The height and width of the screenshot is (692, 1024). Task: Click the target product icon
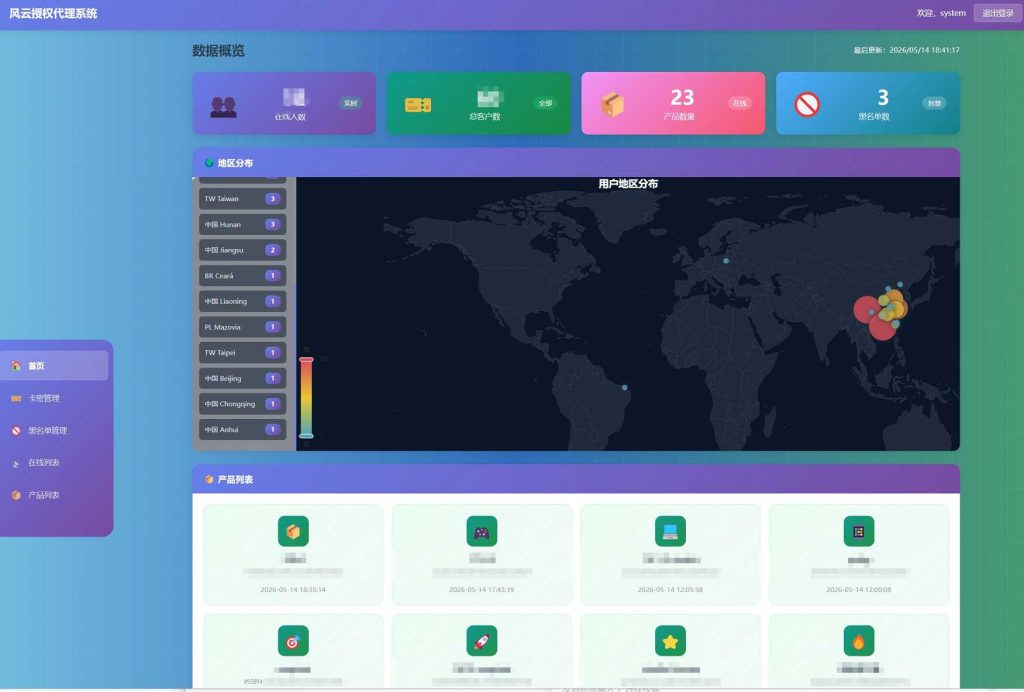tap(293, 641)
